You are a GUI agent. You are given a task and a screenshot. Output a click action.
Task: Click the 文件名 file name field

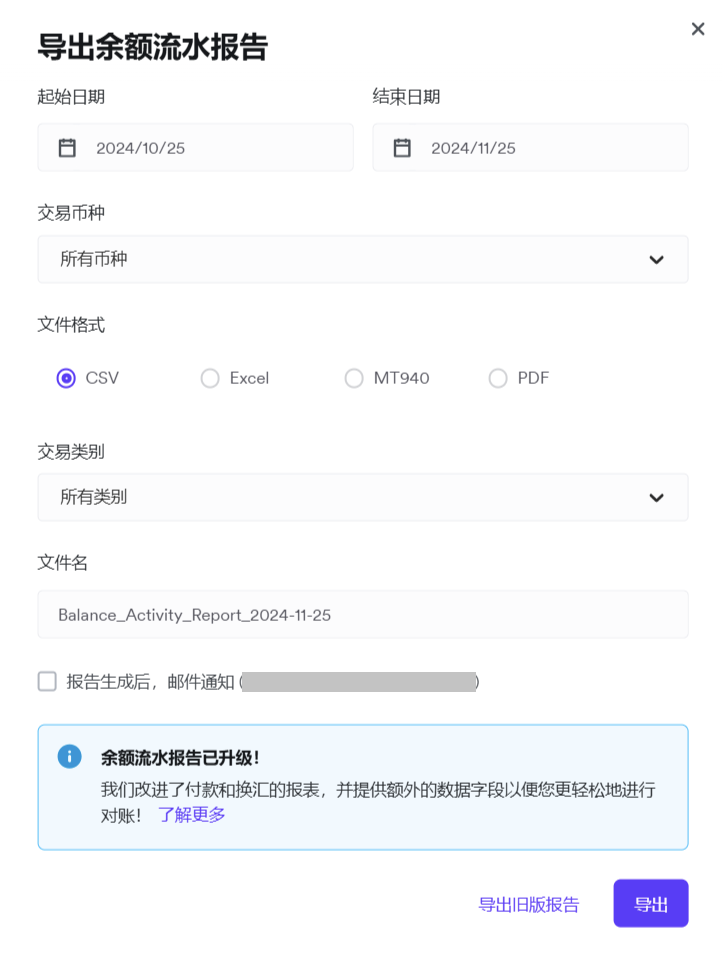[x=362, y=614]
